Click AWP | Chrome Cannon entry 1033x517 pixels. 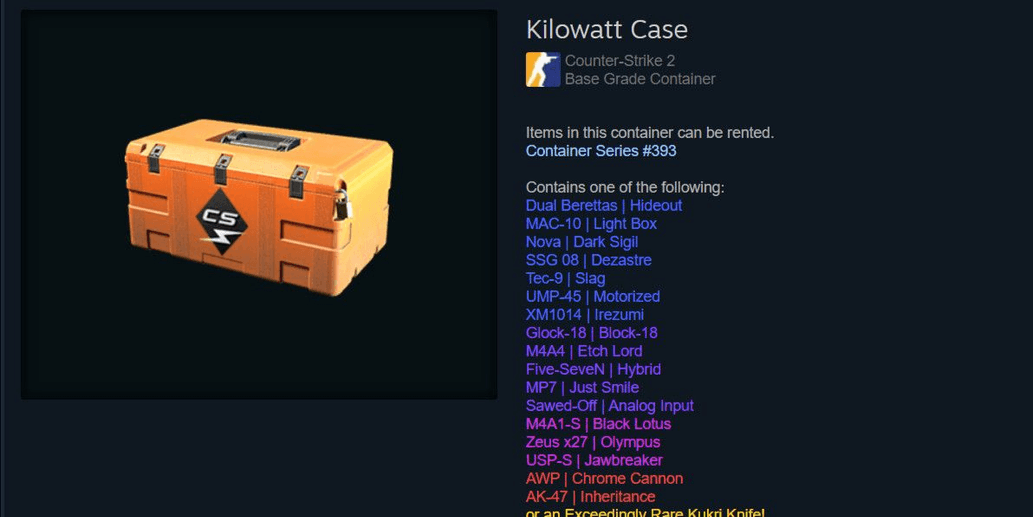click(604, 479)
